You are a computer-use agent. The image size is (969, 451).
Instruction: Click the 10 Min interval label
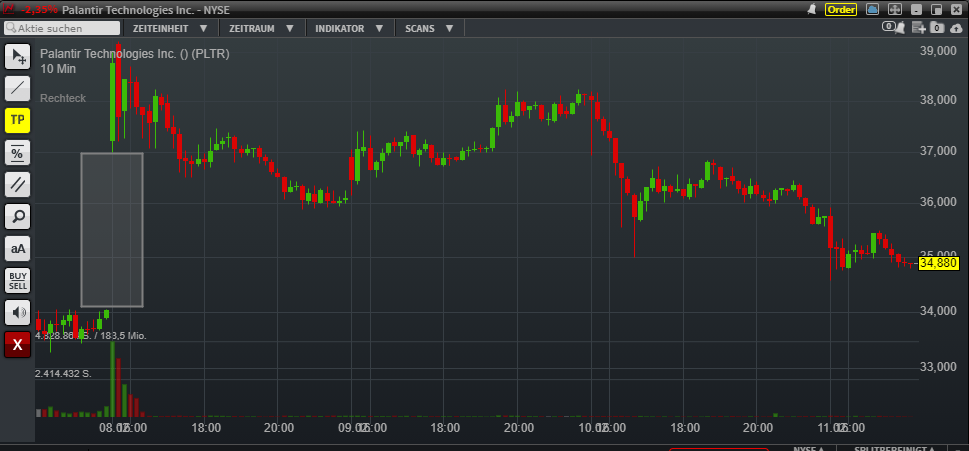click(x=58, y=69)
